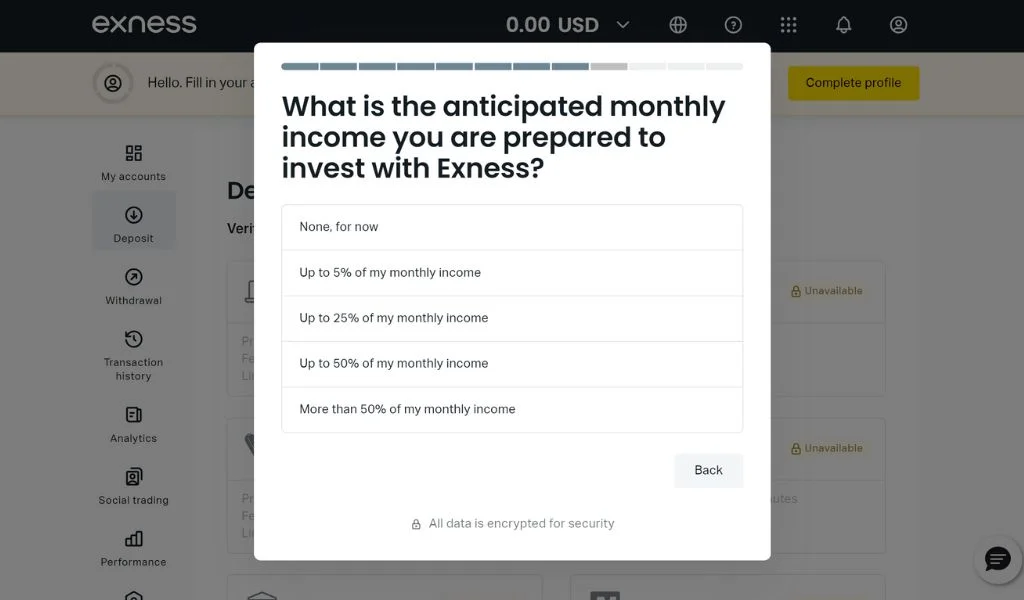The image size is (1024, 600).
Task: Select 'None, for now'
Action: 512,227
